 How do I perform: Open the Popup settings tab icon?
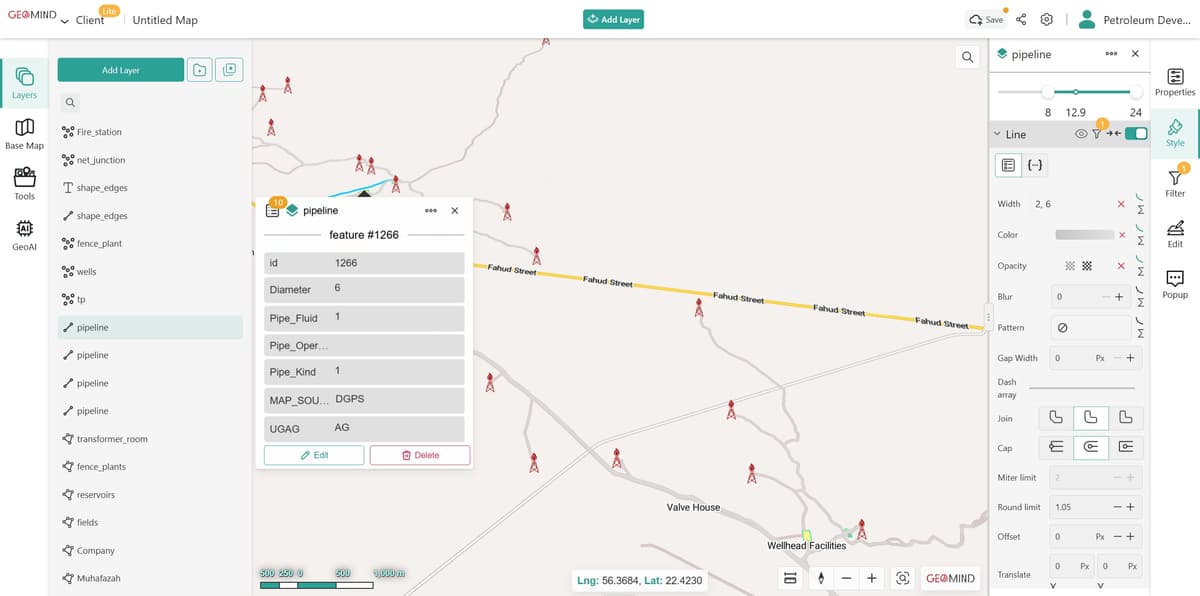point(1175,283)
